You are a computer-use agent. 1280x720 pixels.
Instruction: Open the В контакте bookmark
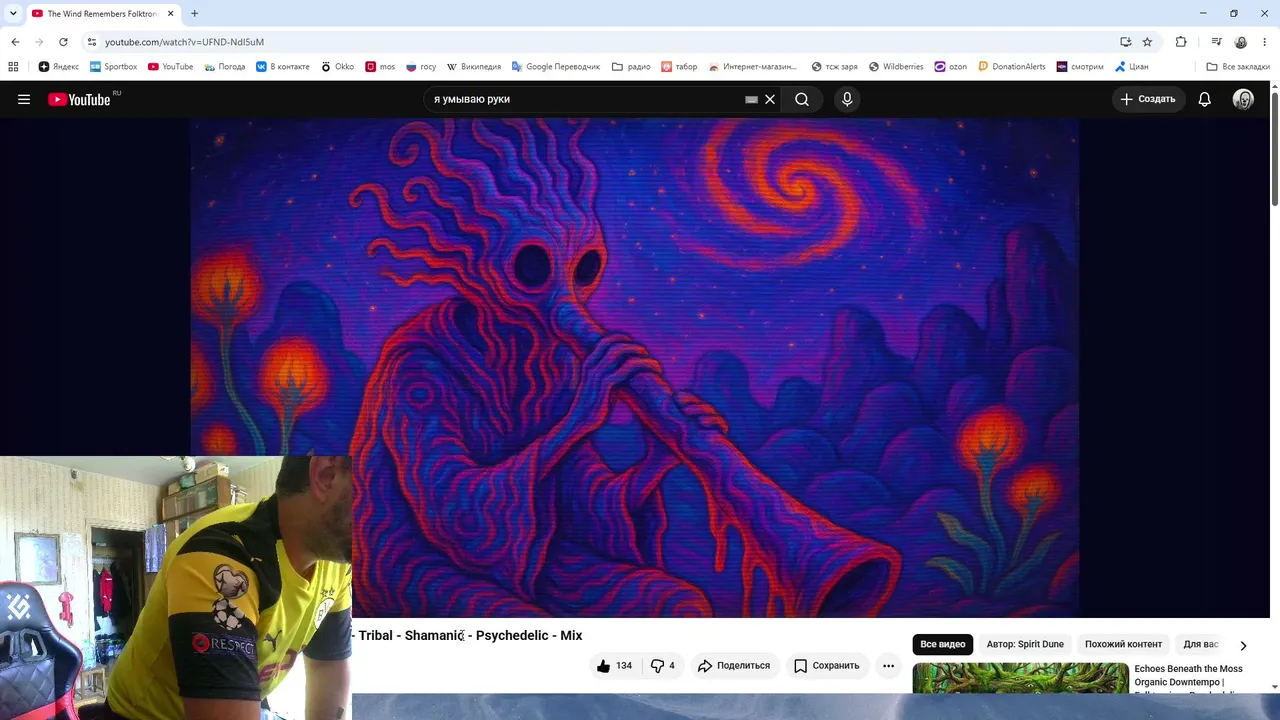point(282,67)
